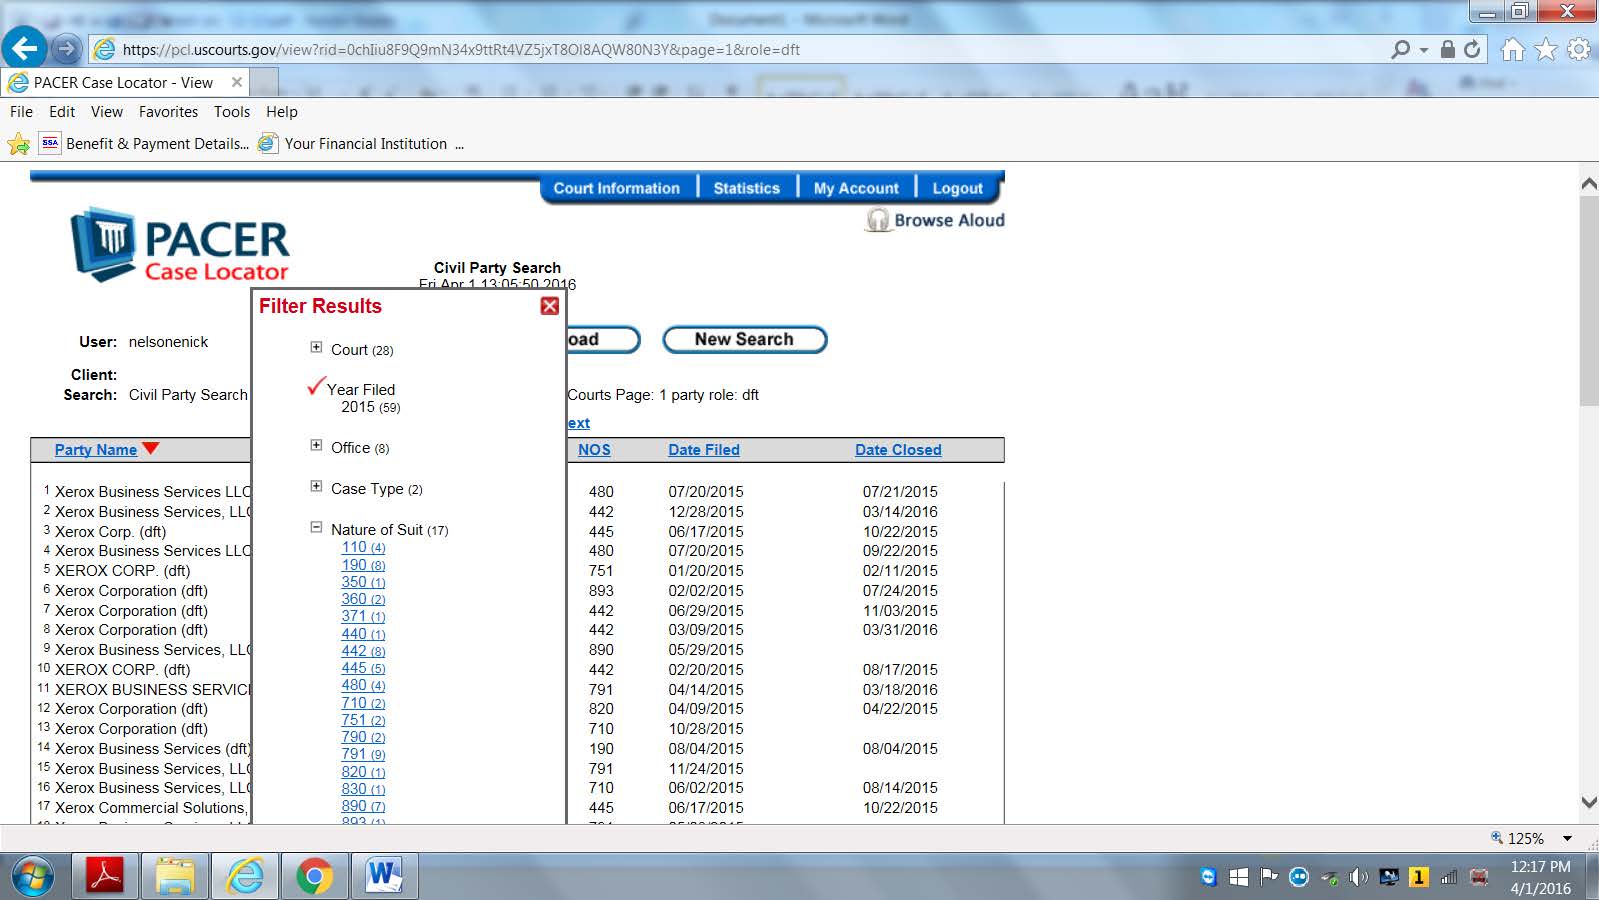Filter by nature of suit 480

tap(363, 685)
